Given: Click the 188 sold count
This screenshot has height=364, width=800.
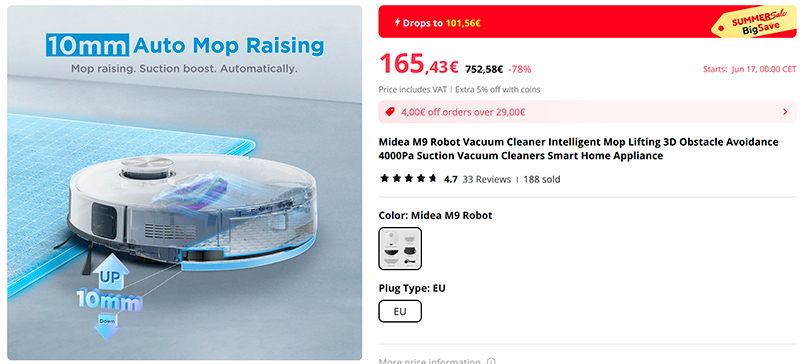Looking at the screenshot, I should (542, 179).
